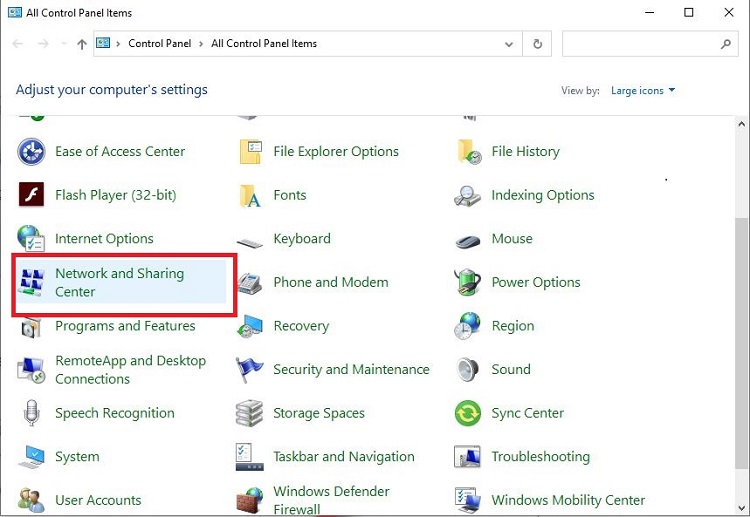
Task: Open the Keyboard link text
Action: (302, 239)
